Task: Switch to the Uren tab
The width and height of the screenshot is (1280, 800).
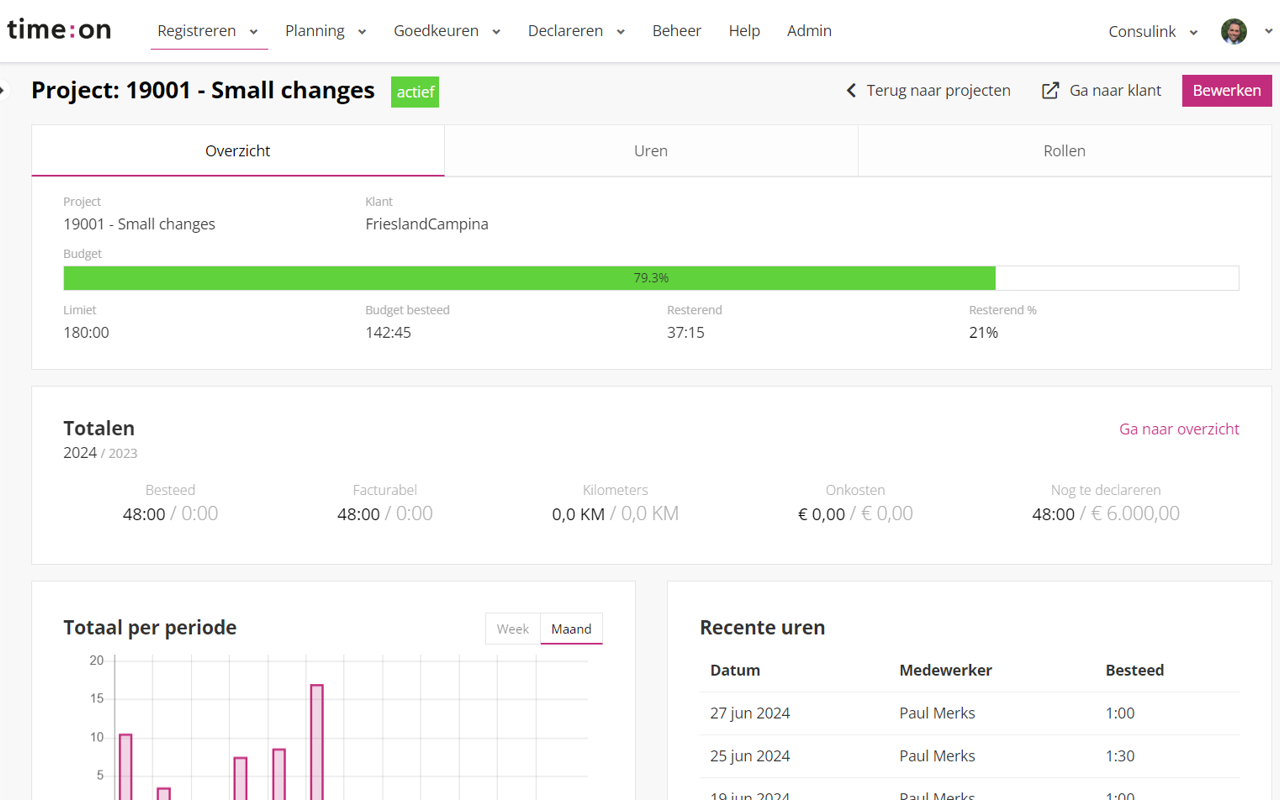Action: click(x=651, y=151)
